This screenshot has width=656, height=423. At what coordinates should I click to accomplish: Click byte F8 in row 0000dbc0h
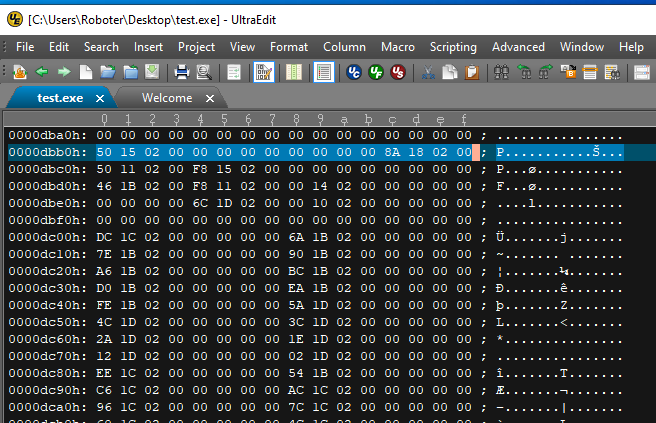pos(200,169)
